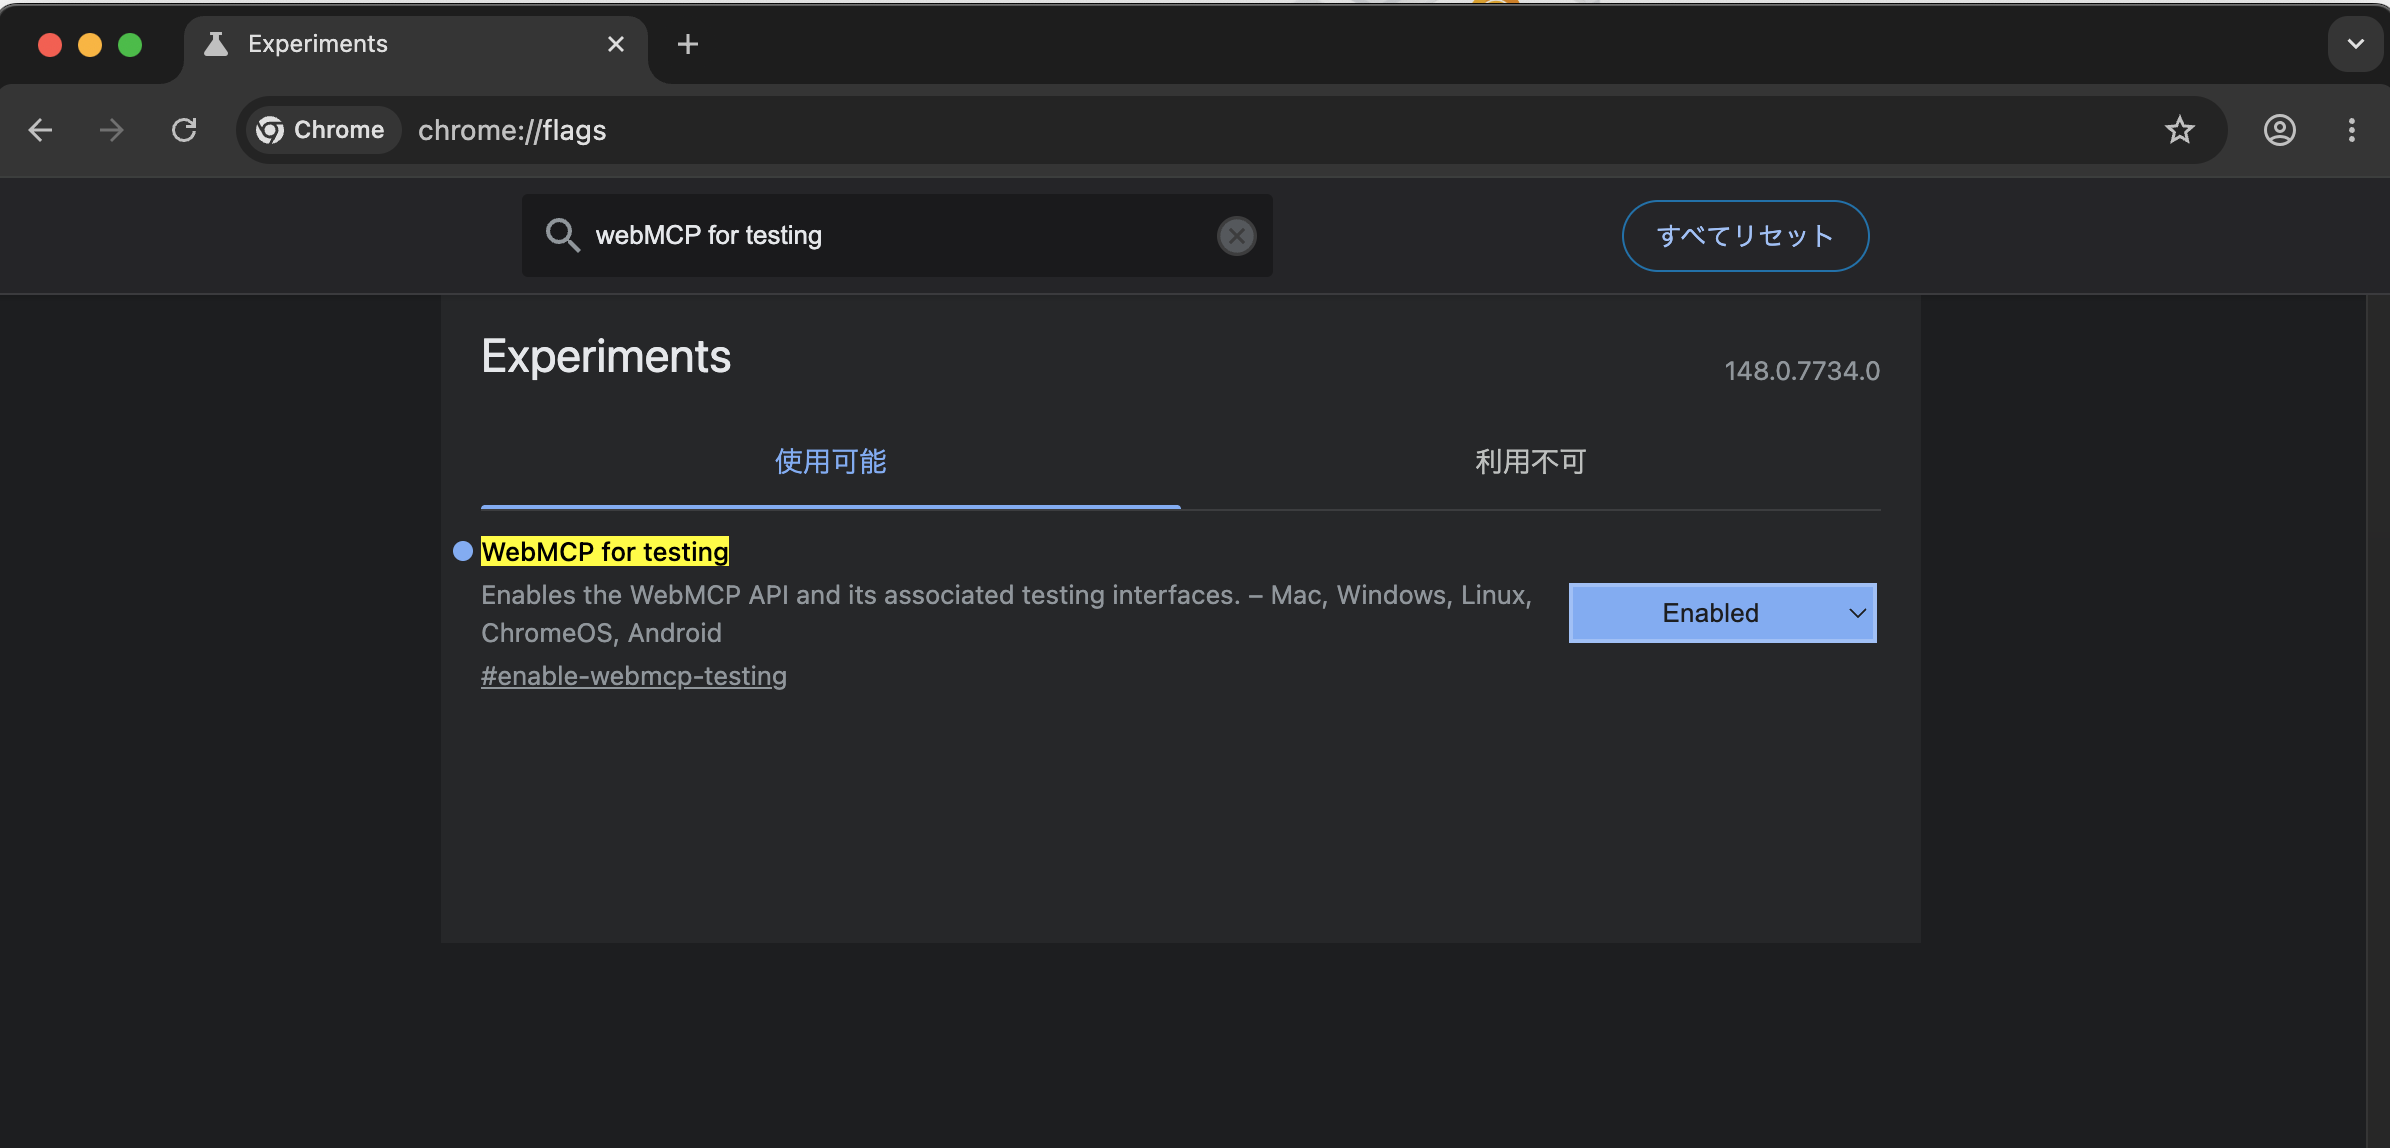Image resolution: width=2390 pixels, height=1148 pixels.
Task: Click the back navigation arrow
Action: (40, 130)
